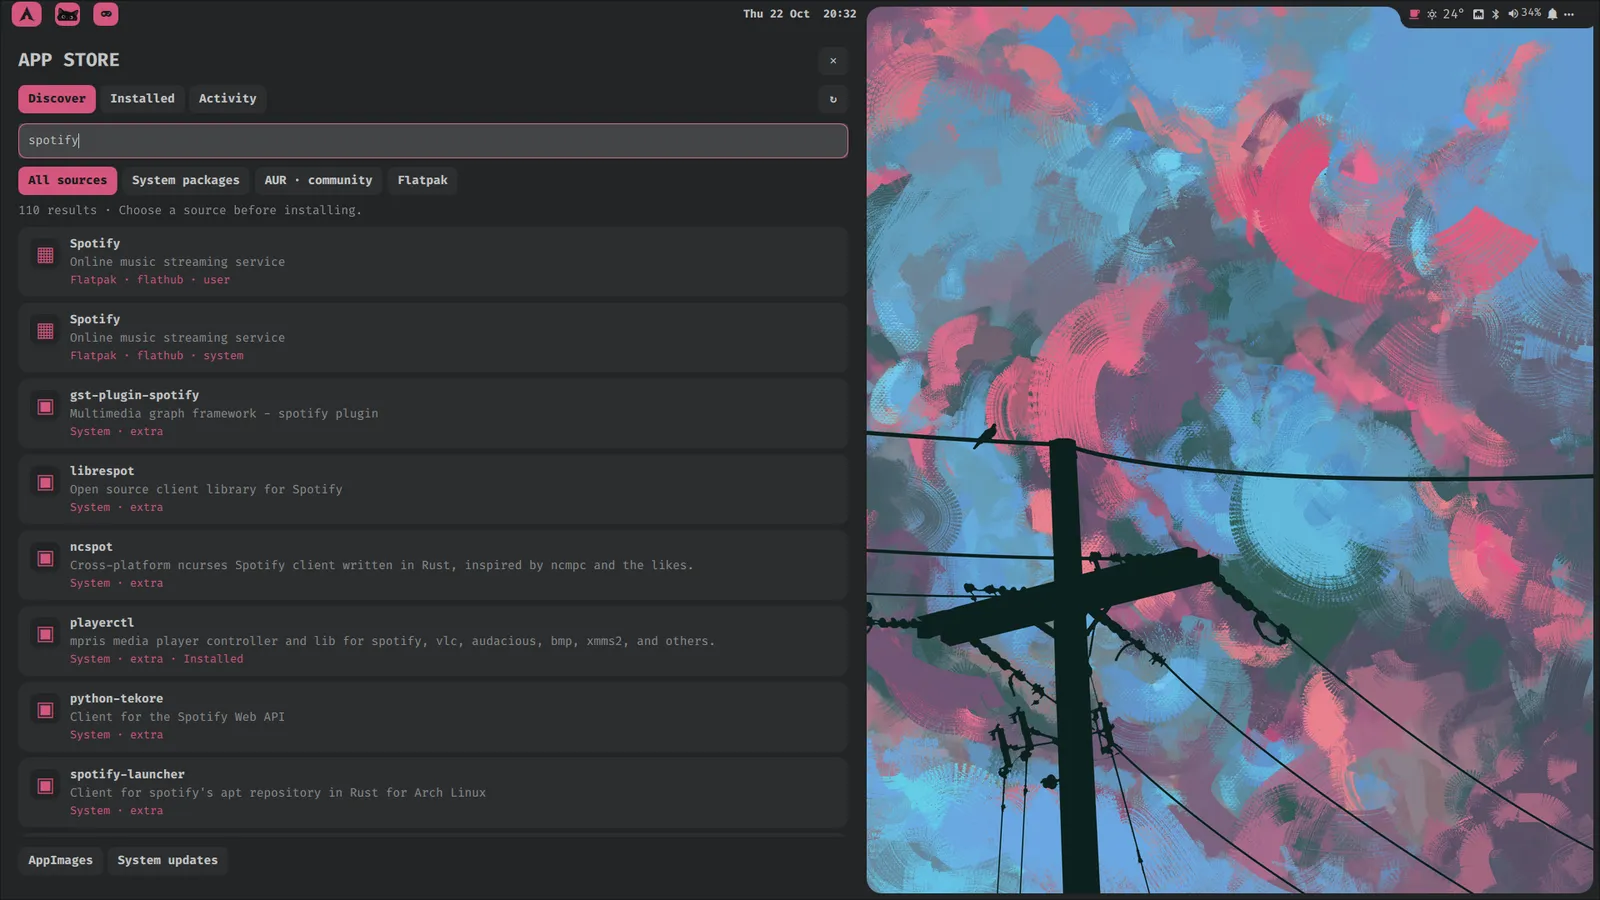Open the Arch launcher icon in top bar
This screenshot has width=1600, height=900.
pos(27,14)
